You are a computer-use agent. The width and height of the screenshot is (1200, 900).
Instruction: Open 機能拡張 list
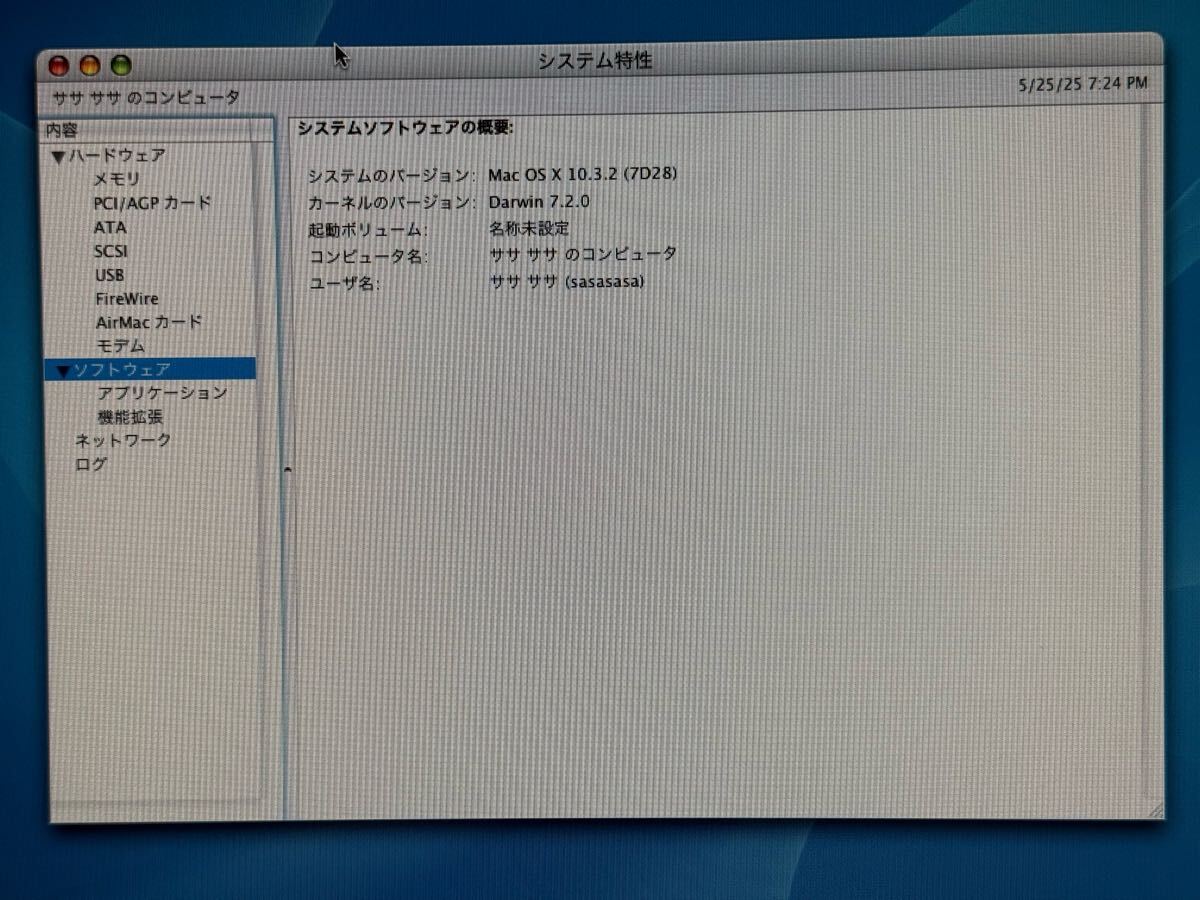tap(130, 417)
